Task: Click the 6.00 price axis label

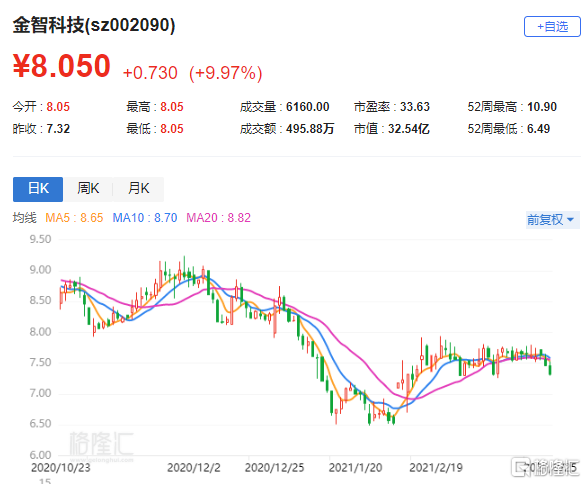Action: pyautogui.click(x=40, y=455)
